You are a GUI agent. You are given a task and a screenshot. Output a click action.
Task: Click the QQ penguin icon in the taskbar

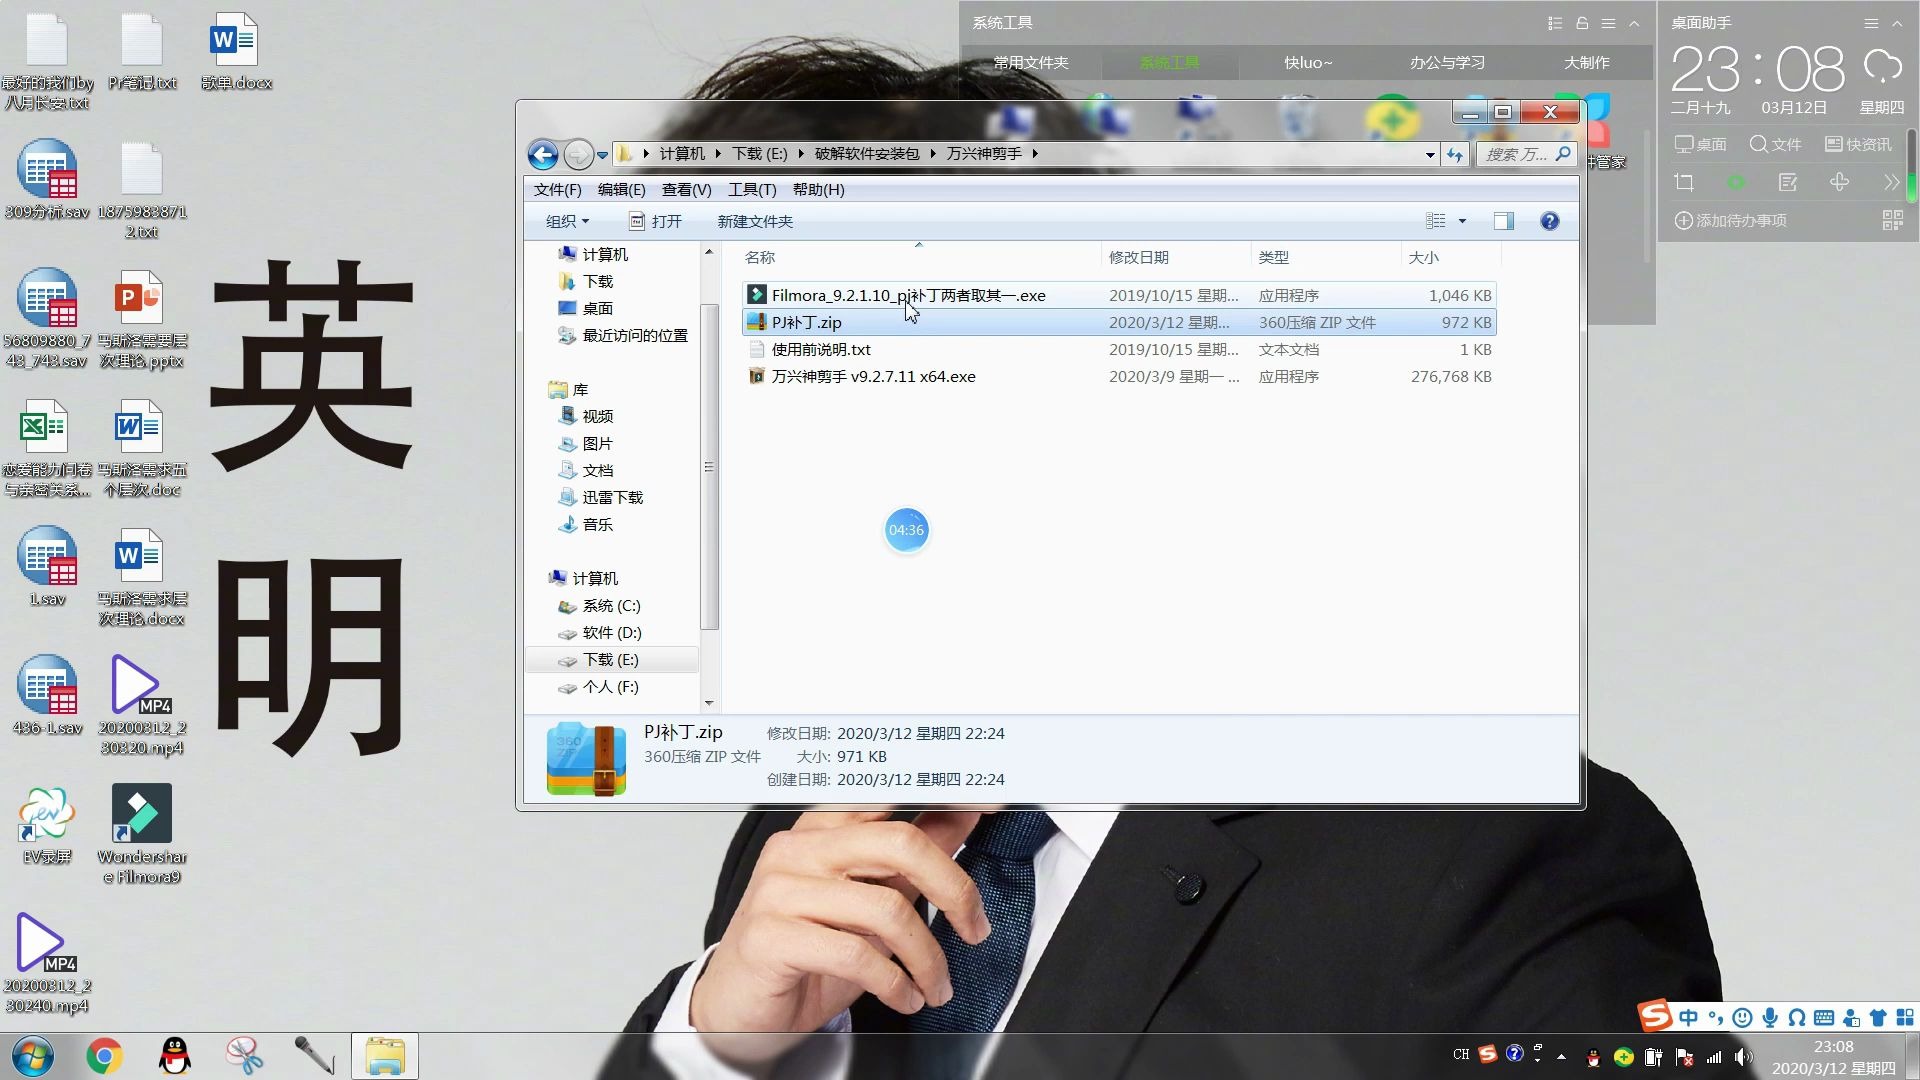pos(175,1056)
